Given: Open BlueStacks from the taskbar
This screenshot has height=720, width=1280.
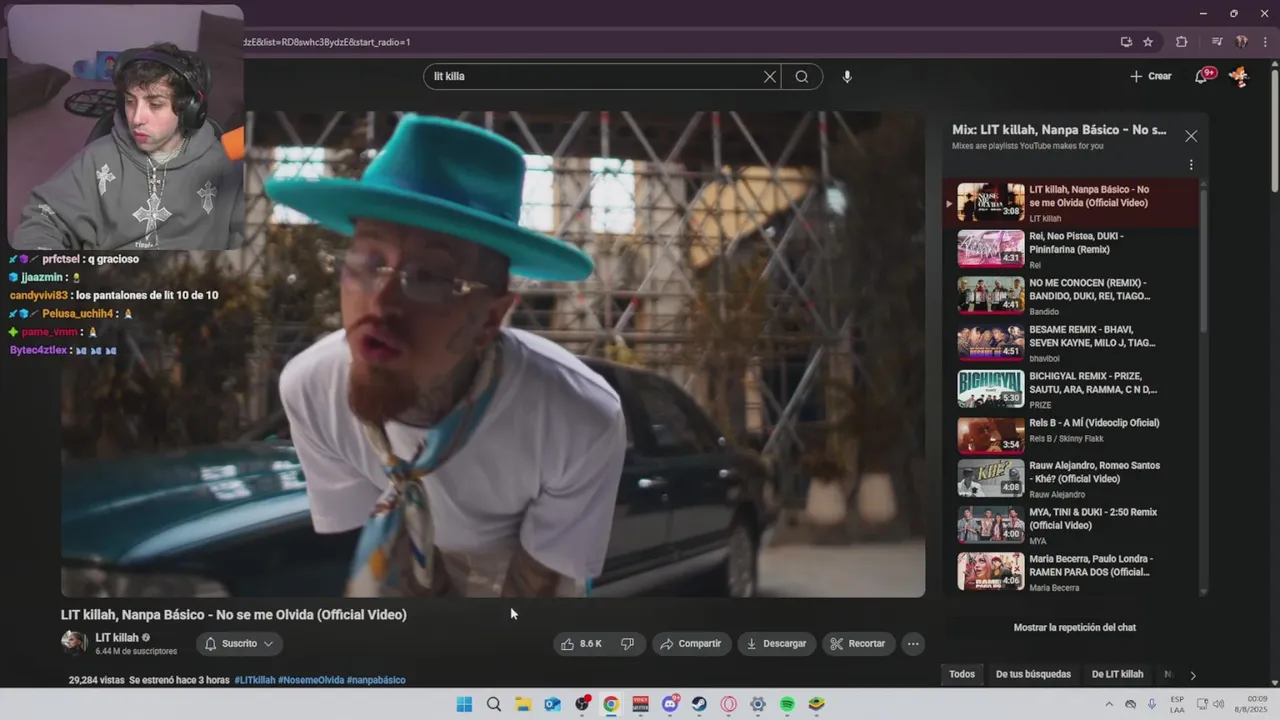Looking at the screenshot, I should click(816, 704).
